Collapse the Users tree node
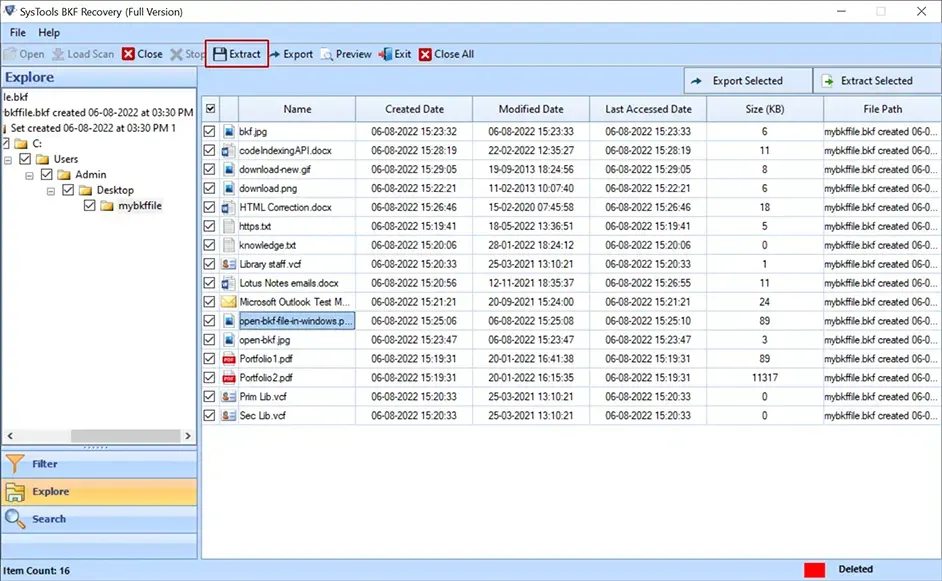Image resolution: width=942 pixels, height=581 pixels. pos(8,160)
